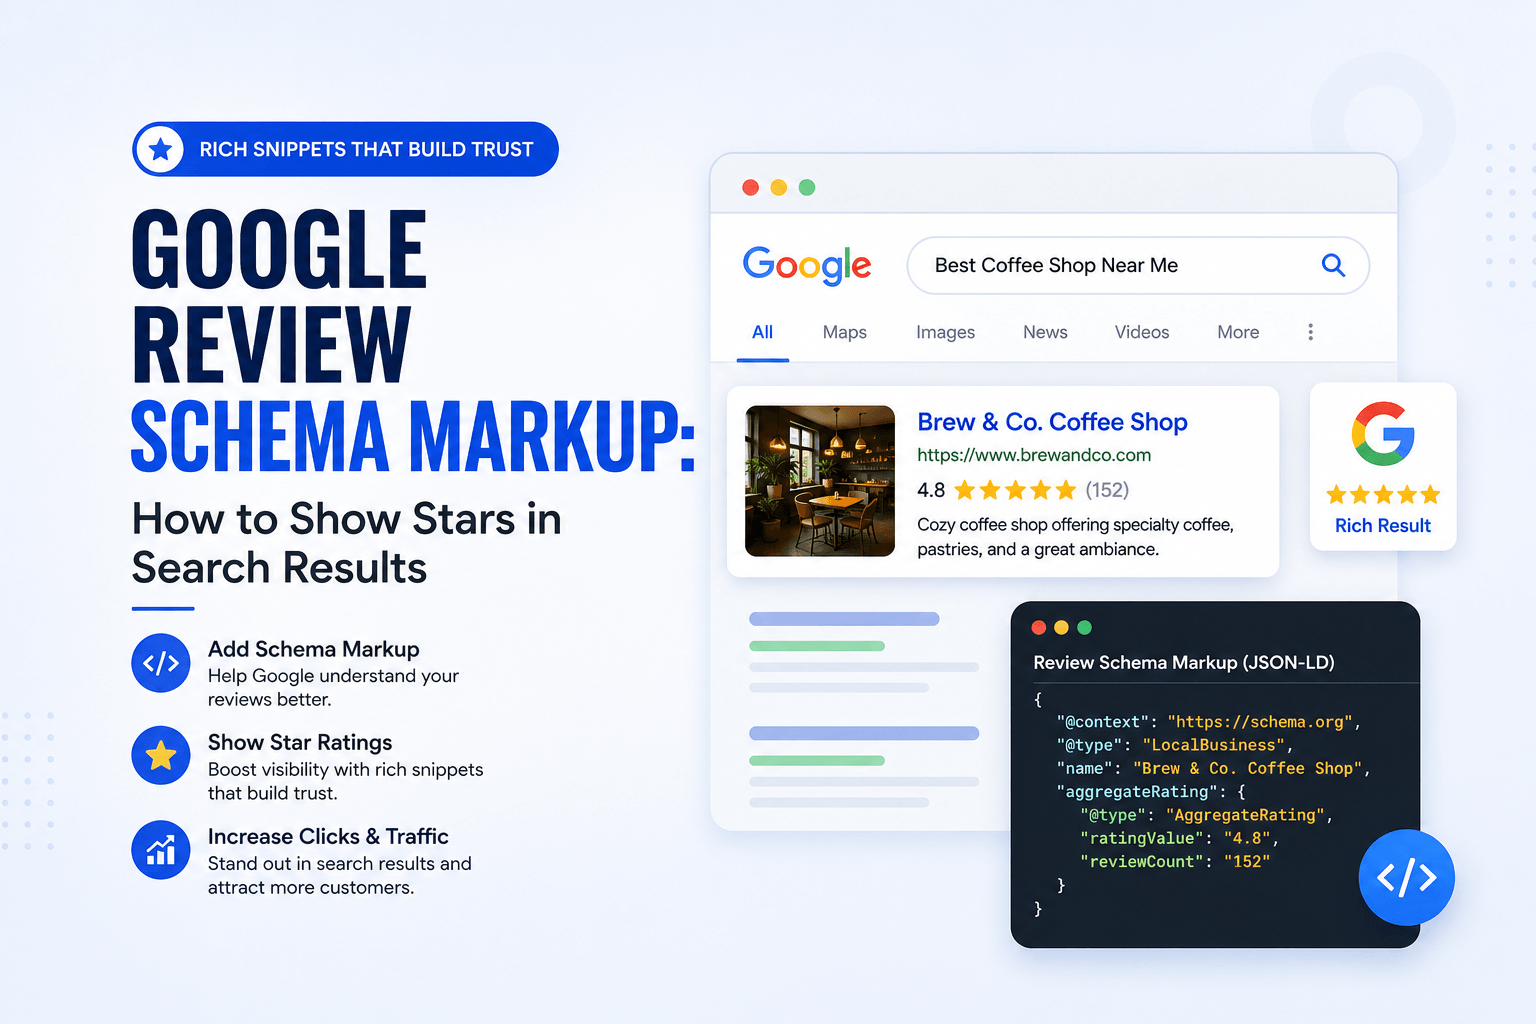
Task: Click the five stars on Rich Result card
Action: tap(1383, 494)
